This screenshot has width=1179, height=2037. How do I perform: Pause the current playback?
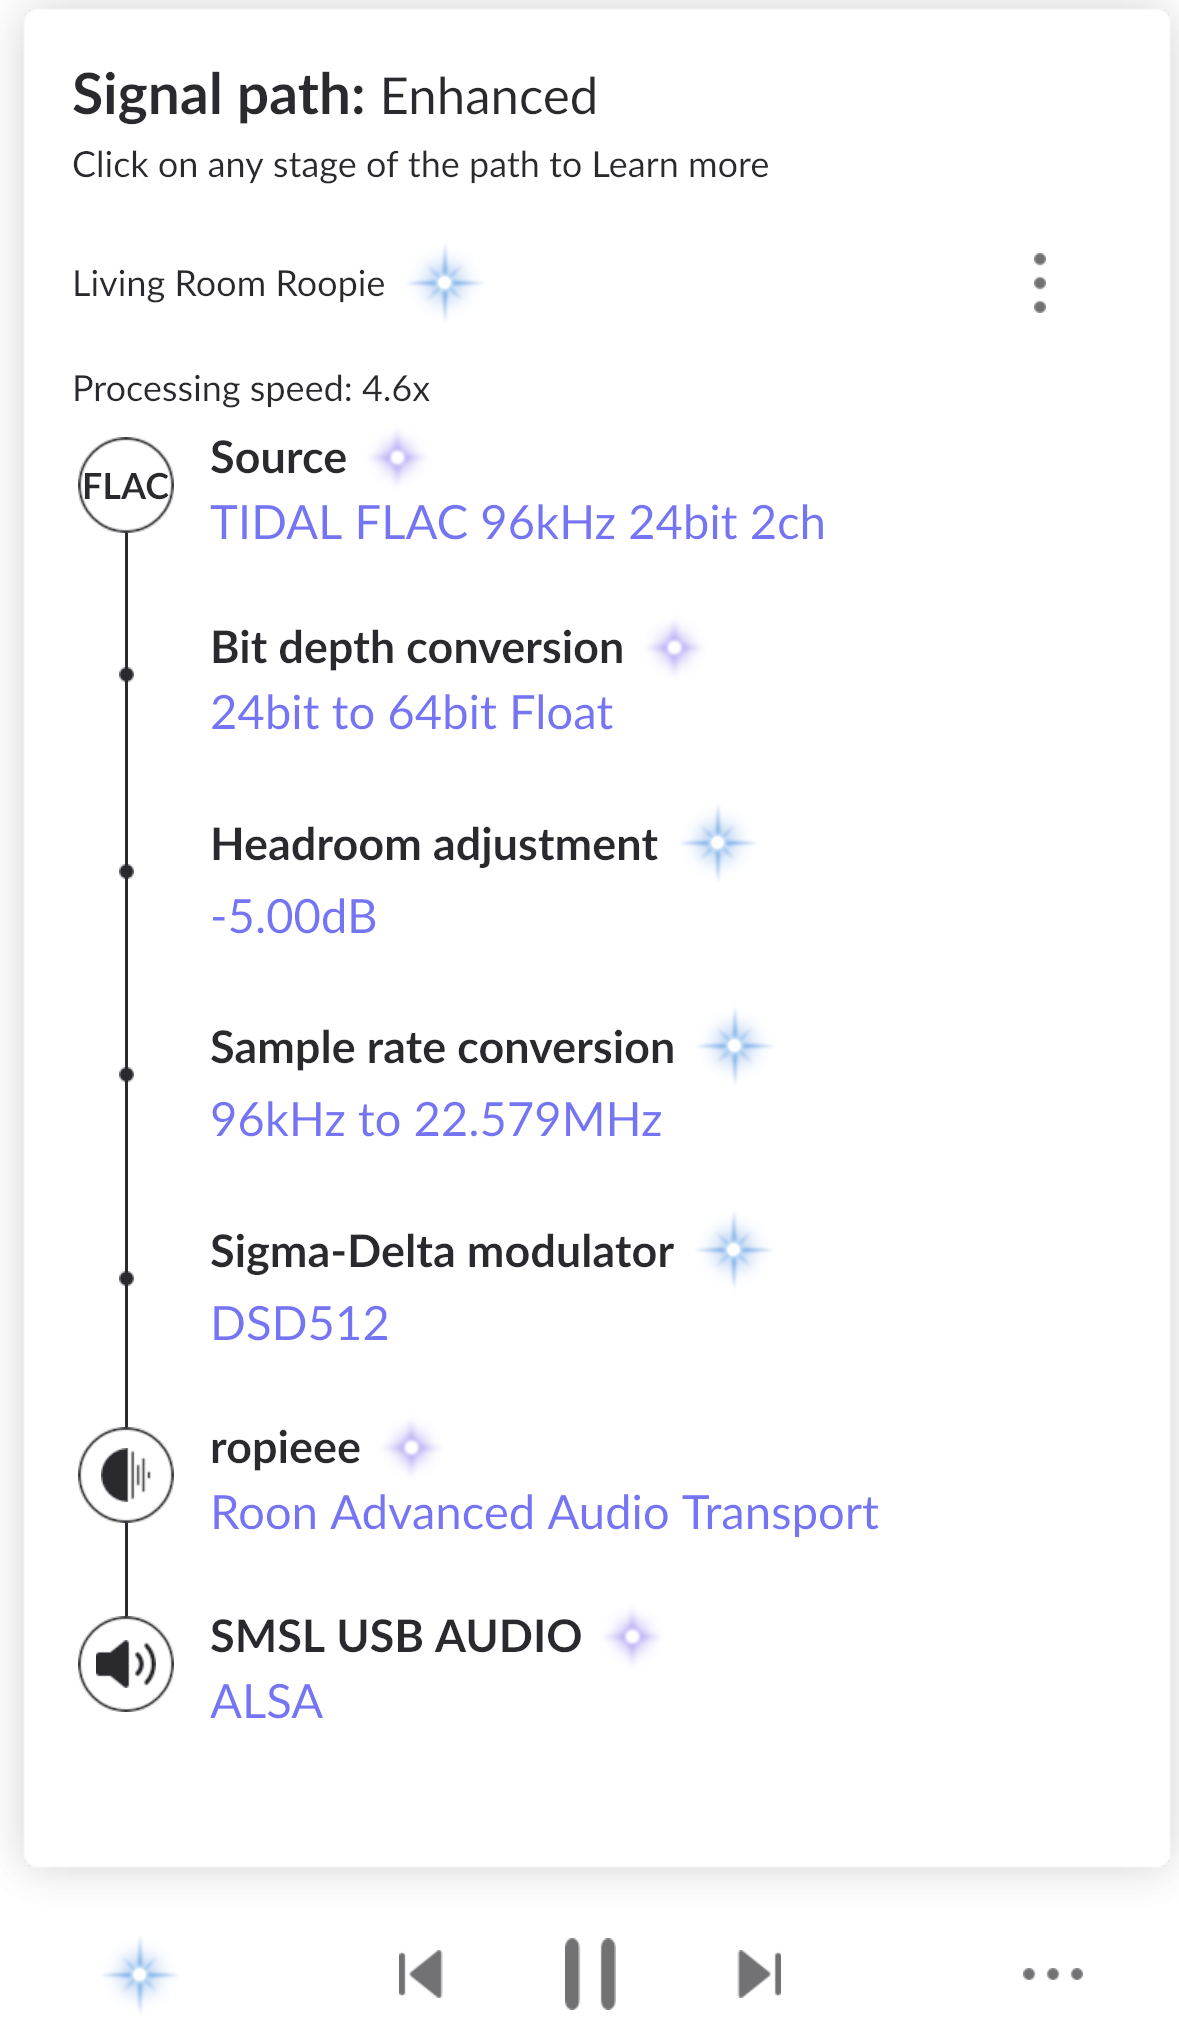click(590, 1974)
